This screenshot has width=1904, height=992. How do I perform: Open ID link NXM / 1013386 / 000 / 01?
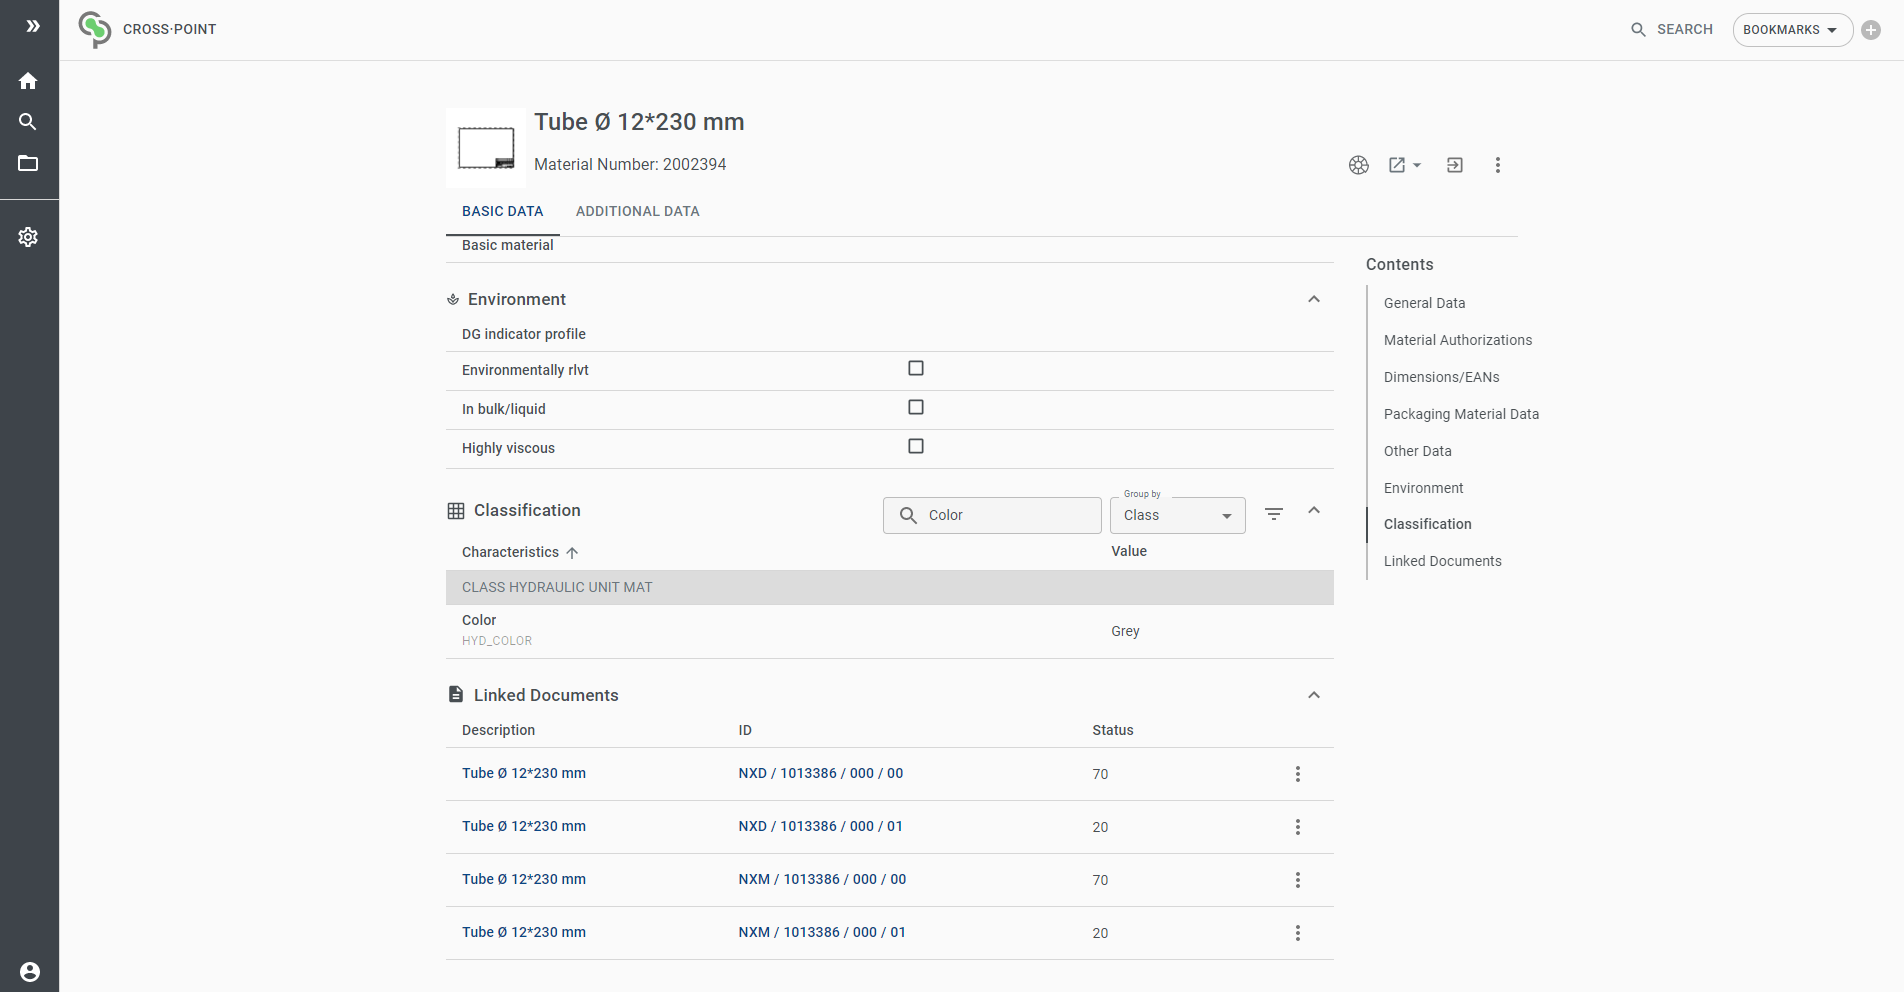tap(822, 932)
